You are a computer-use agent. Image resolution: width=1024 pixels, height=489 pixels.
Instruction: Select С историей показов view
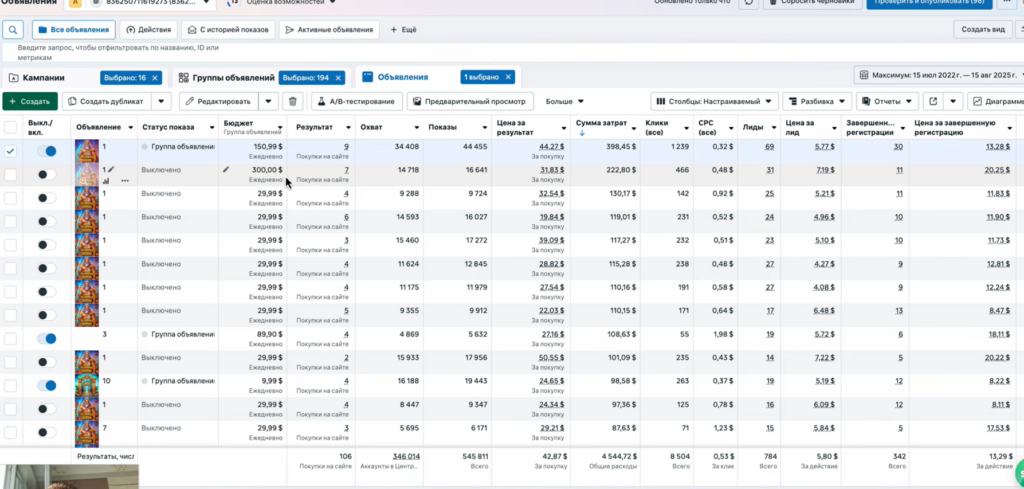(228, 29)
